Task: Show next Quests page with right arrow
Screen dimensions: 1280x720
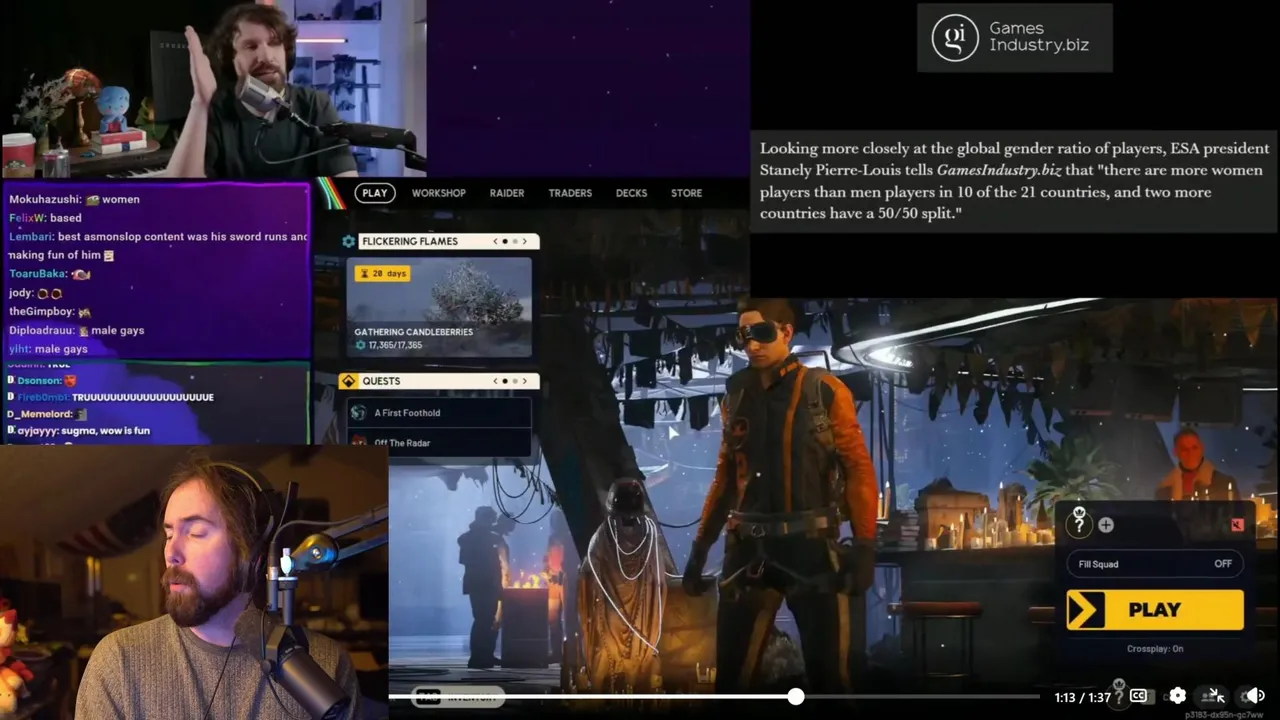Action: pyautogui.click(x=525, y=381)
